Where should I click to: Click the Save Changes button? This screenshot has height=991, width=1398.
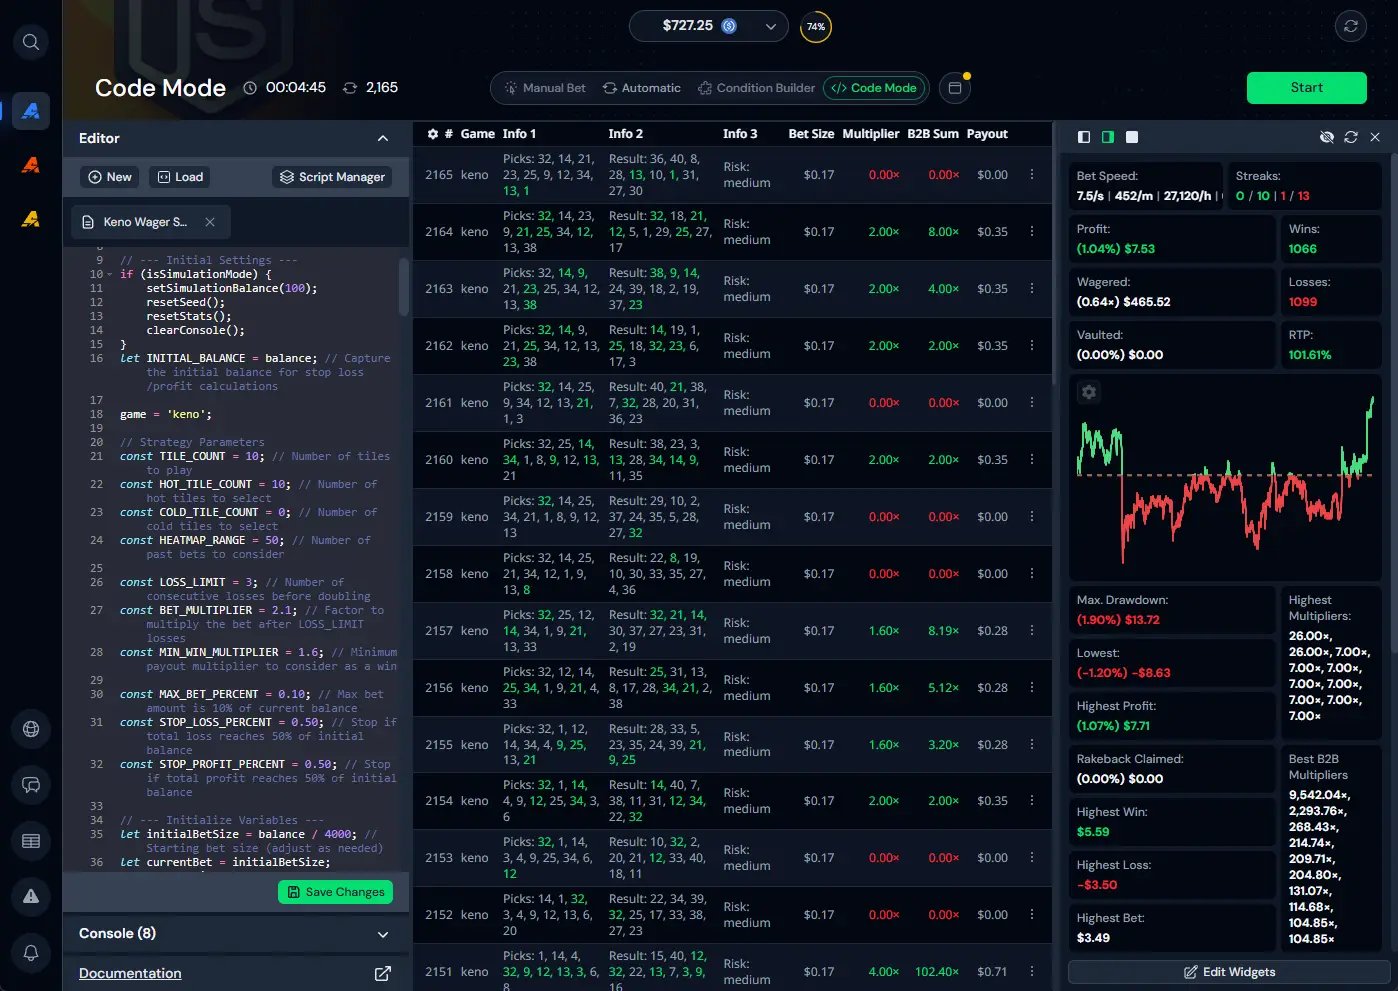pyautogui.click(x=335, y=892)
